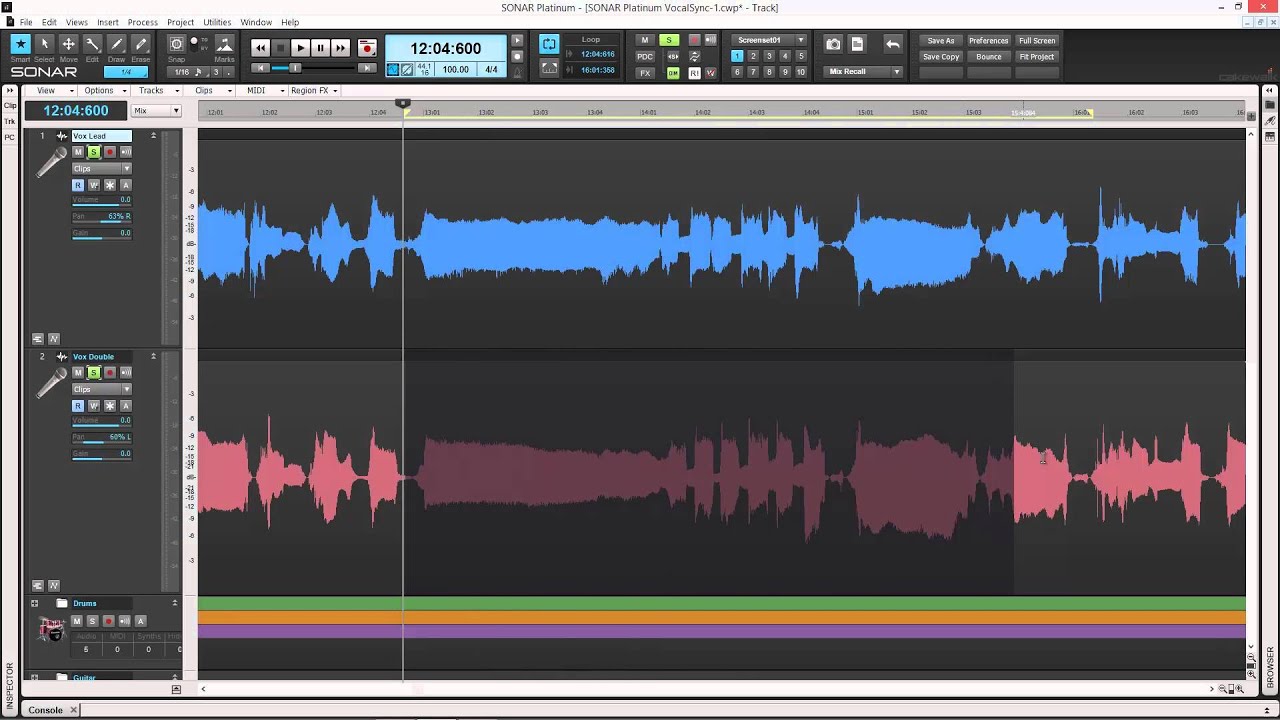Toggle input echo on Vox Lead track
The width and height of the screenshot is (1280, 720).
pyautogui.click(x=126, y=152)
